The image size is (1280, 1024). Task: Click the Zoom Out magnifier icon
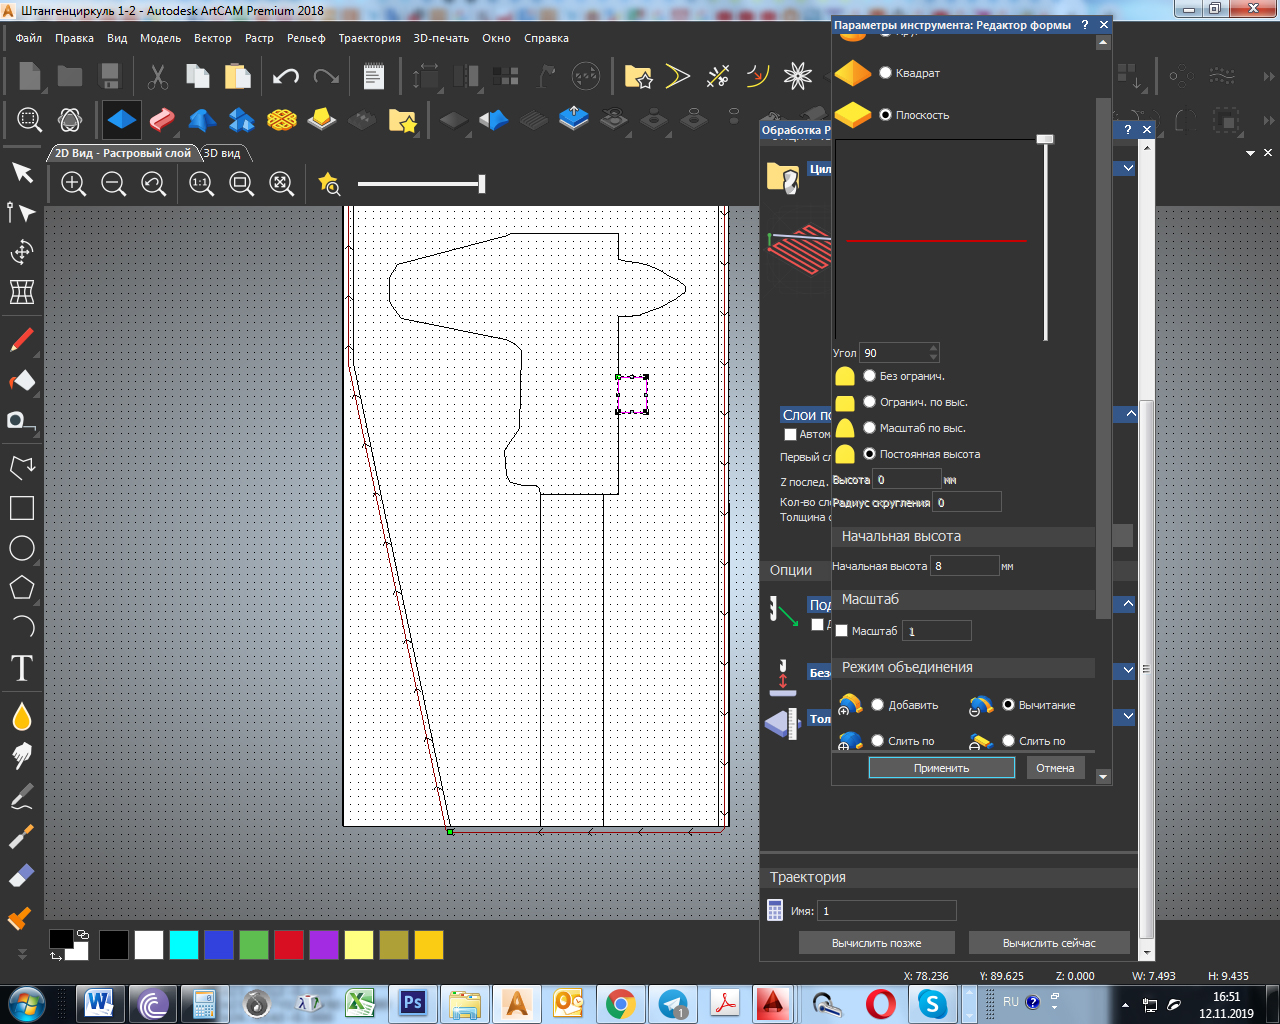(113, 183)
